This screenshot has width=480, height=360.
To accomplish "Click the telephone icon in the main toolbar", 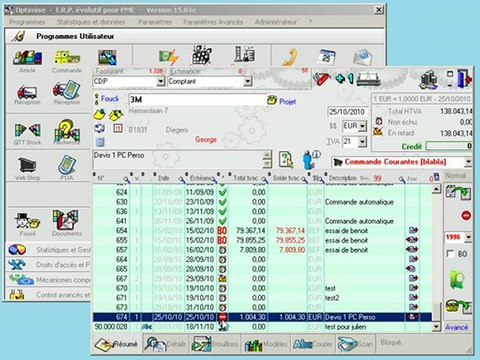I will pyautogui.click(x=289, y=57).
